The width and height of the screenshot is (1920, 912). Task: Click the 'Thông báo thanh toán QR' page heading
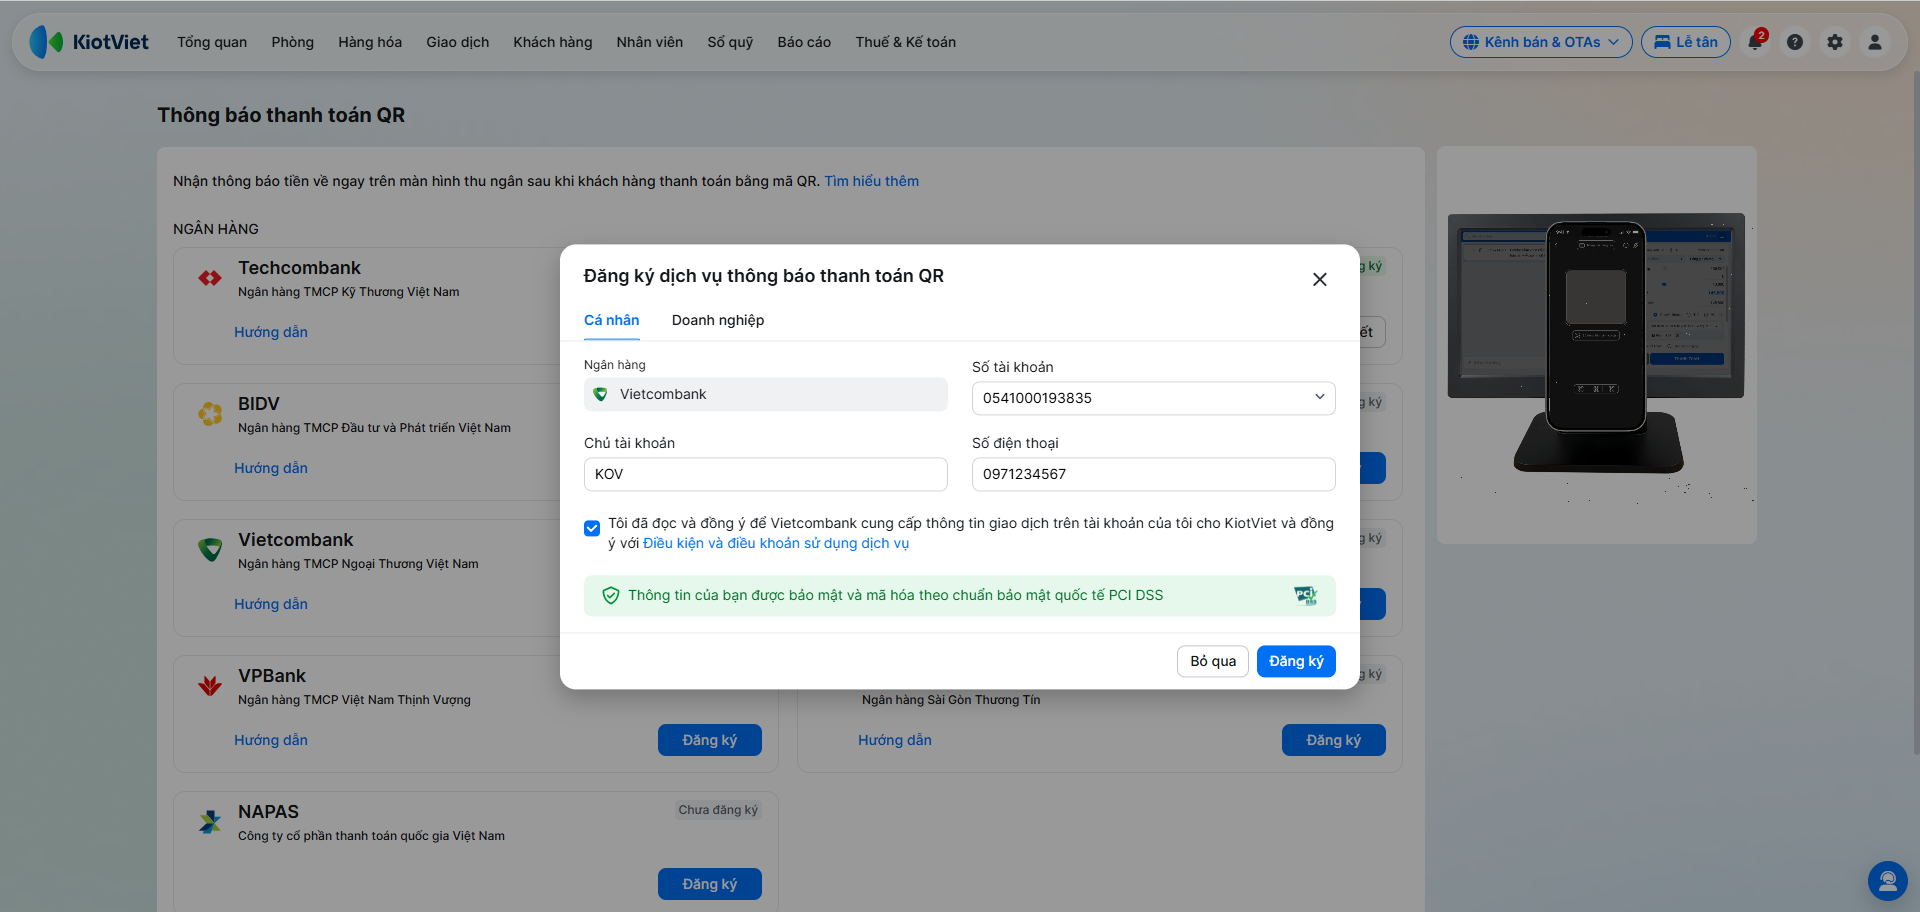[x=281, y=115]
